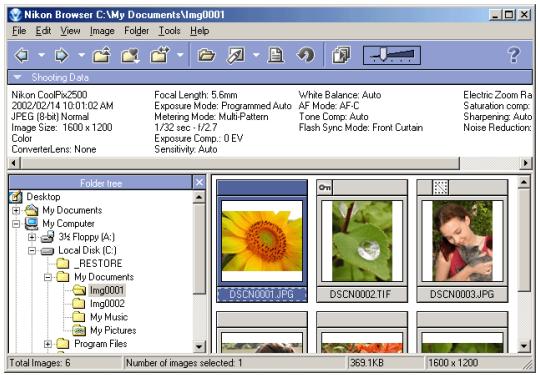Select the Img0001 folder
The width and height of the screenshot is (540, 375).
pos(107,290)
